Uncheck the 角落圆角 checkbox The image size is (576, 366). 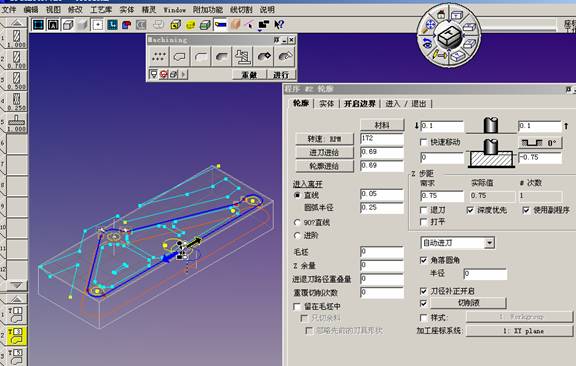pyautogui.click(x=423, y=260)
